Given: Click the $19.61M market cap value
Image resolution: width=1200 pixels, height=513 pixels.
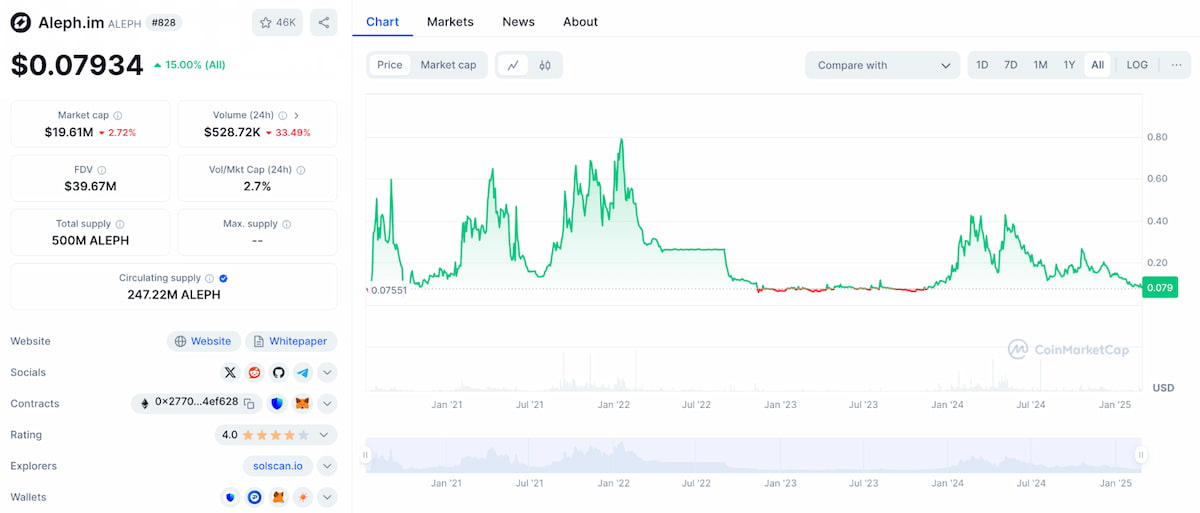Looking at the screenshot, I should click(69, 132).
